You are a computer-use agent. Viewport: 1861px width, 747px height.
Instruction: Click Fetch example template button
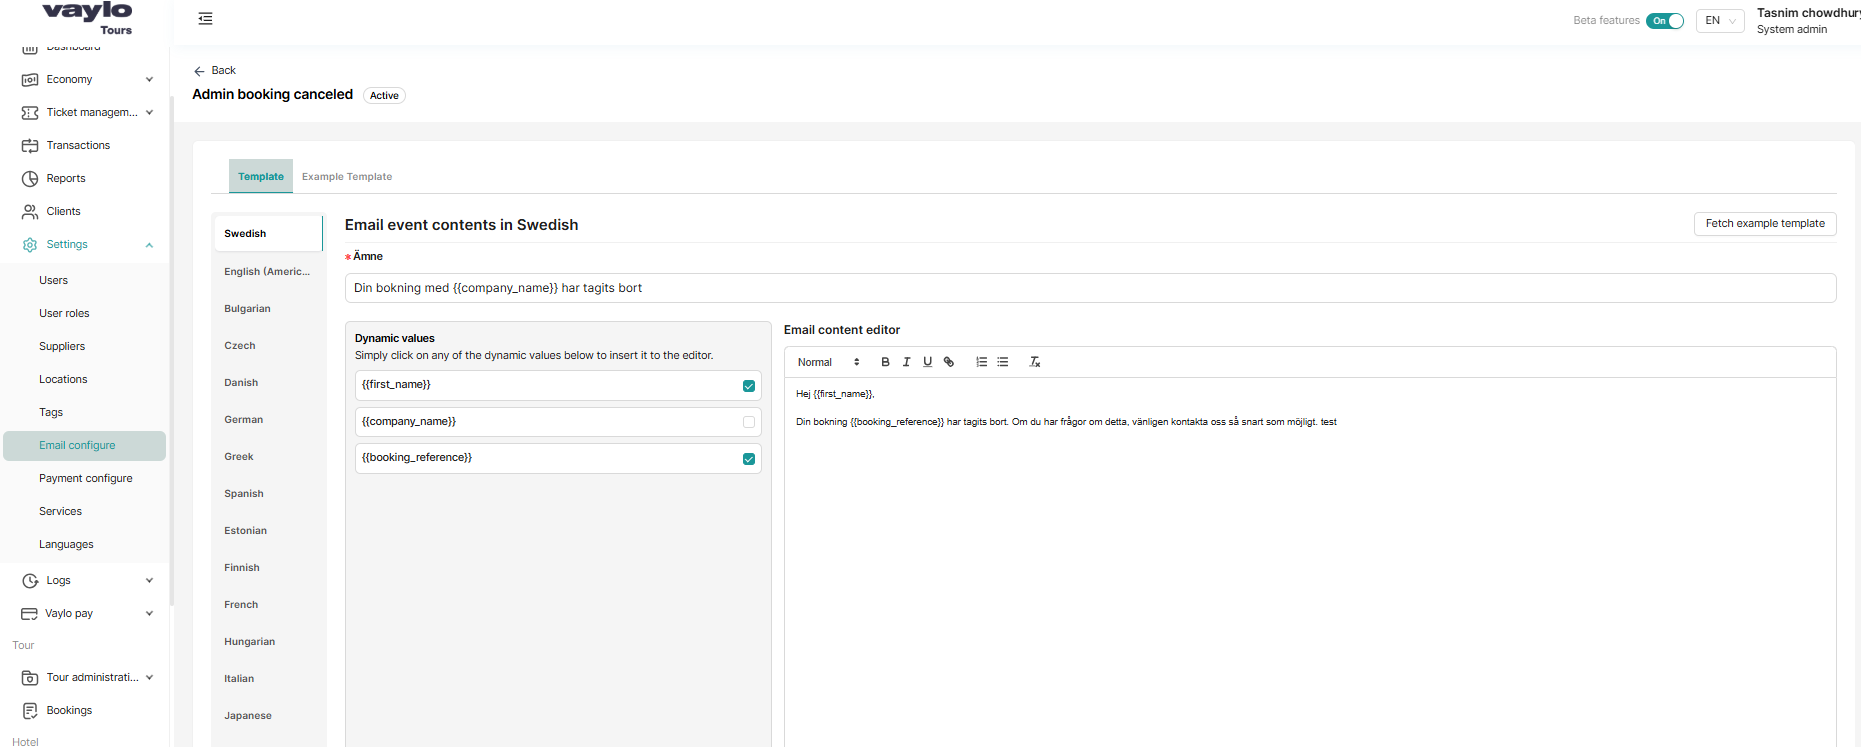[x=1765, y=224]
